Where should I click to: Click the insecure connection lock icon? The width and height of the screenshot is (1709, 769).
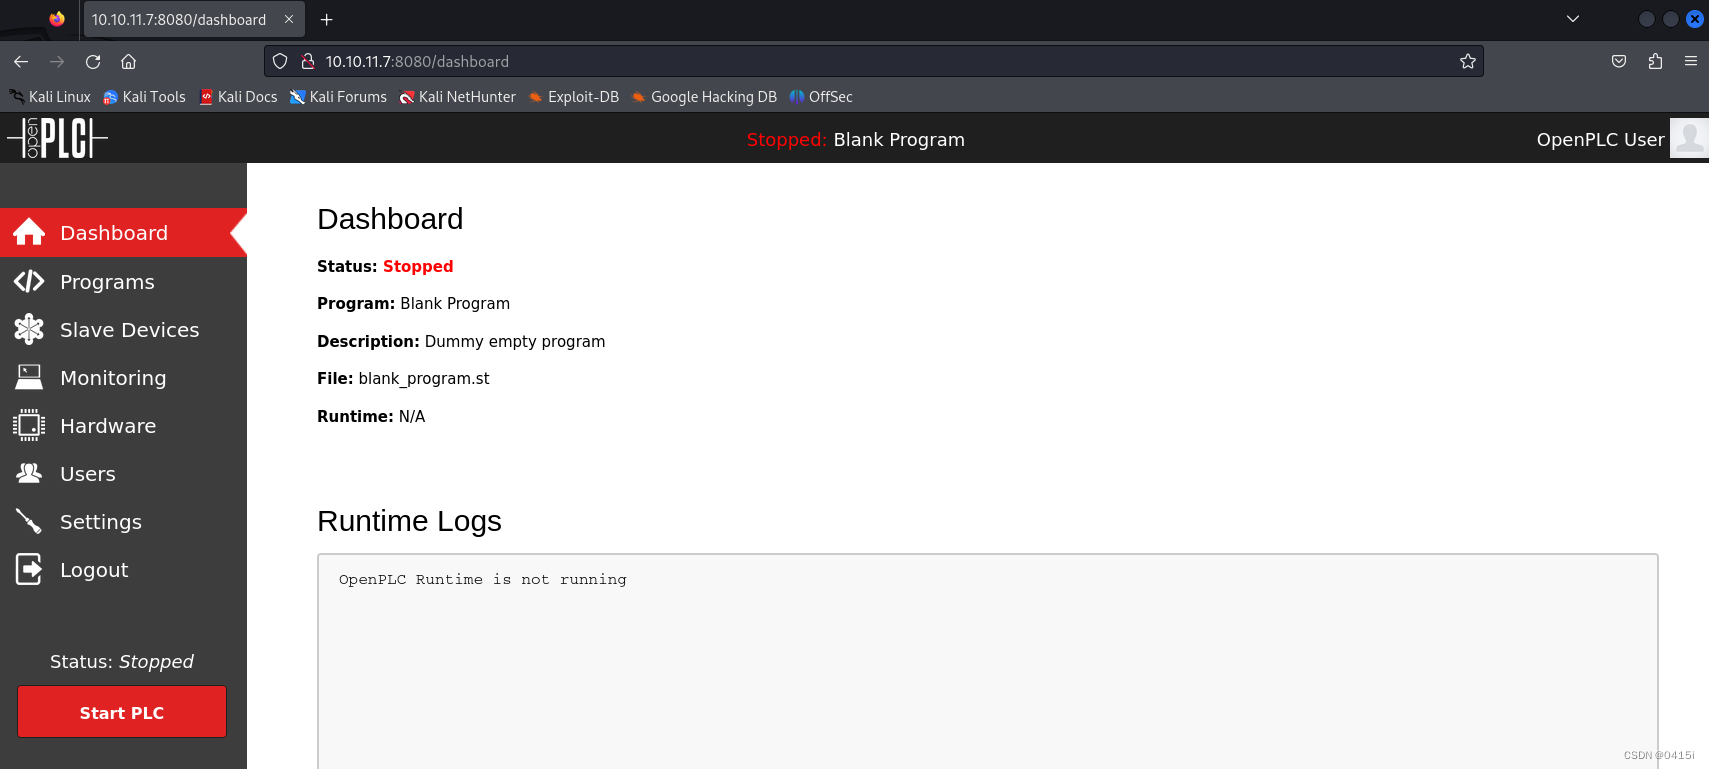(x=308, y=61)
